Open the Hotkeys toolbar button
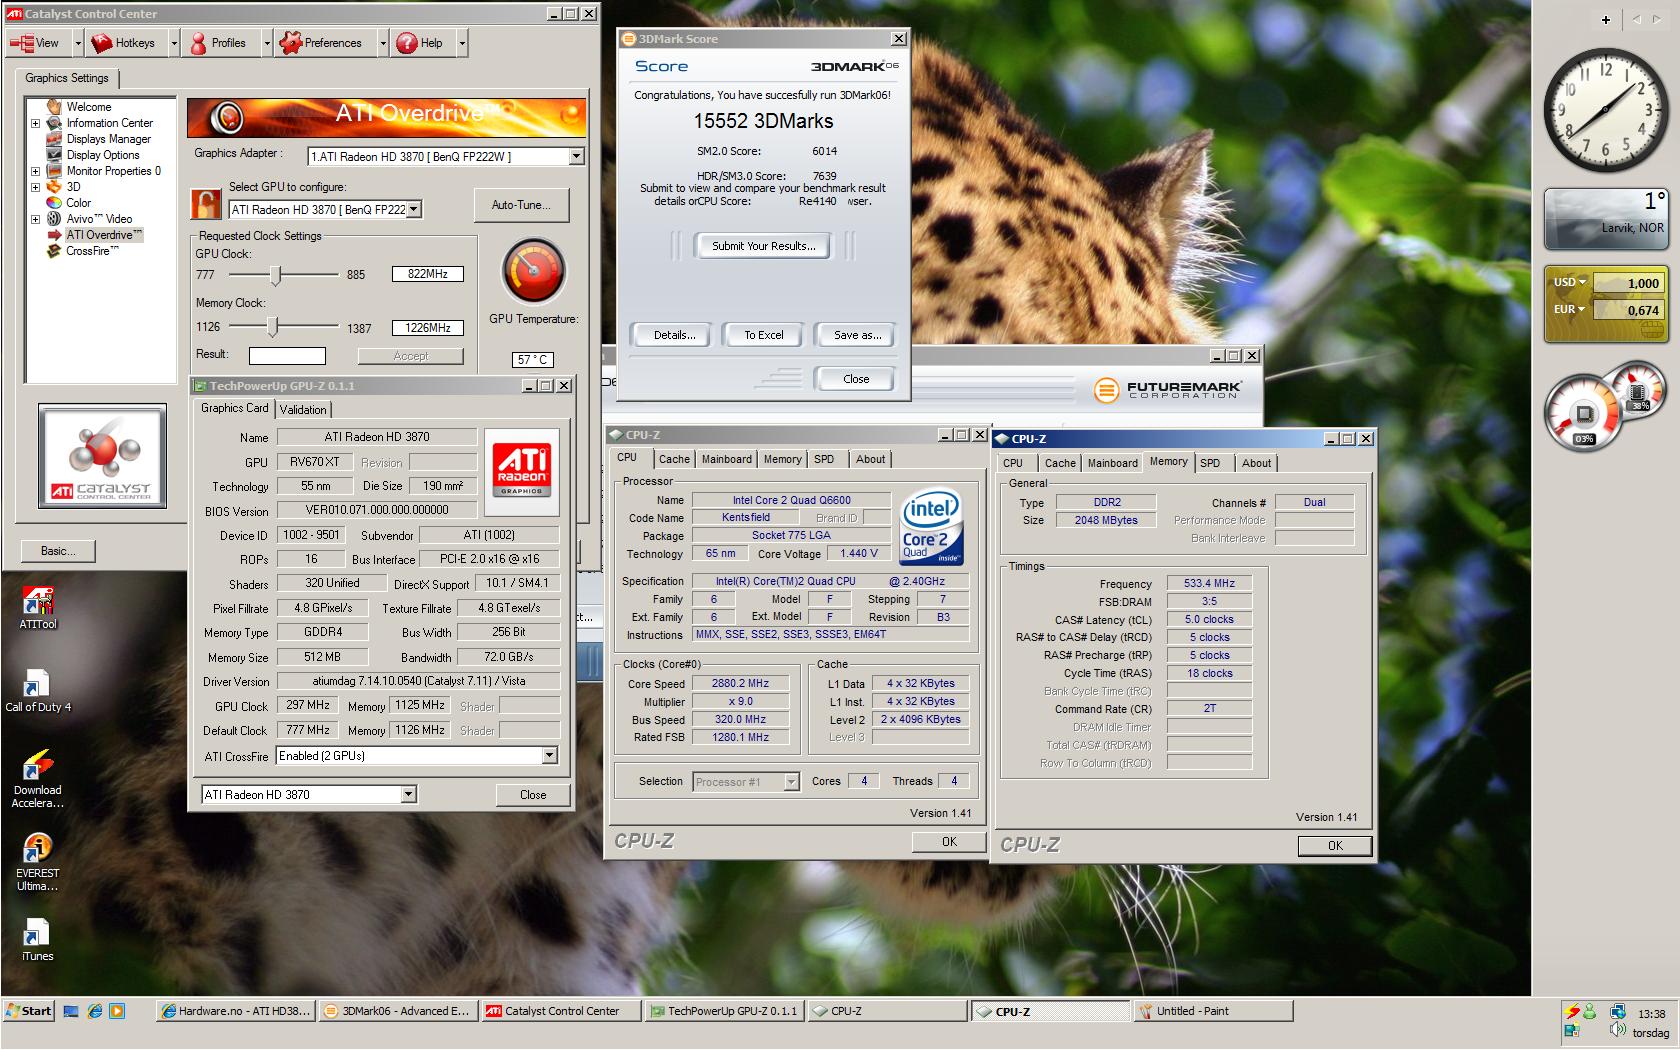This screenshot has width=1680, height=1050. pyautogui.click(x=125, y=43)
